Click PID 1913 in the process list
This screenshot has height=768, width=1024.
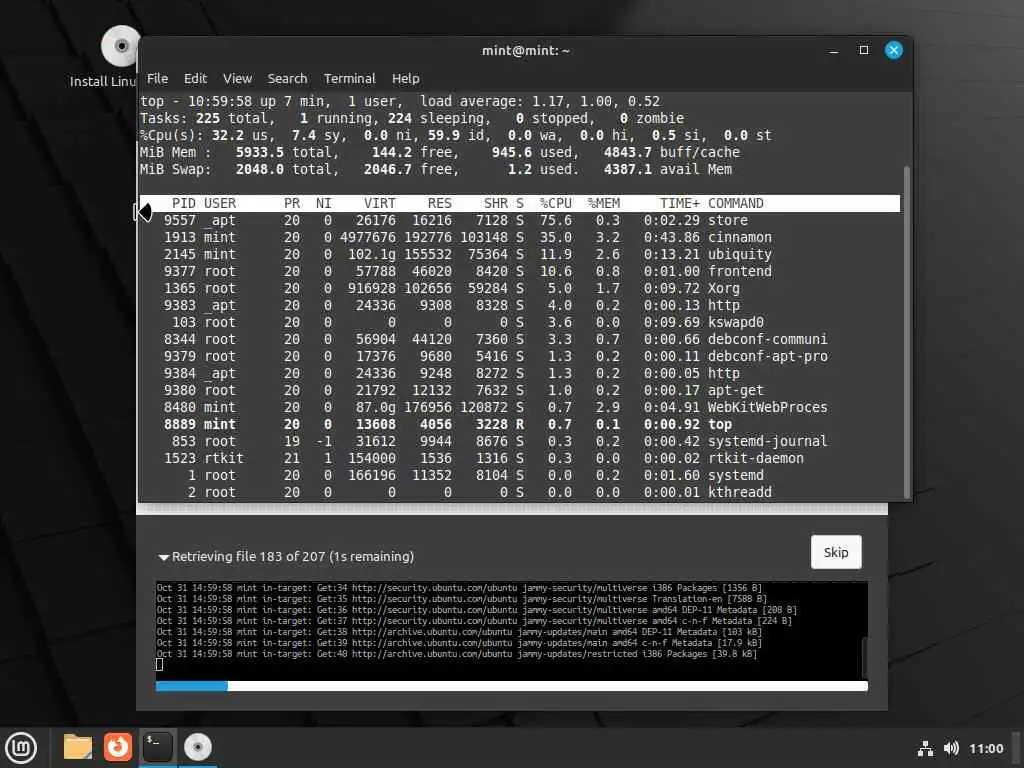click(x=180, y=237)
